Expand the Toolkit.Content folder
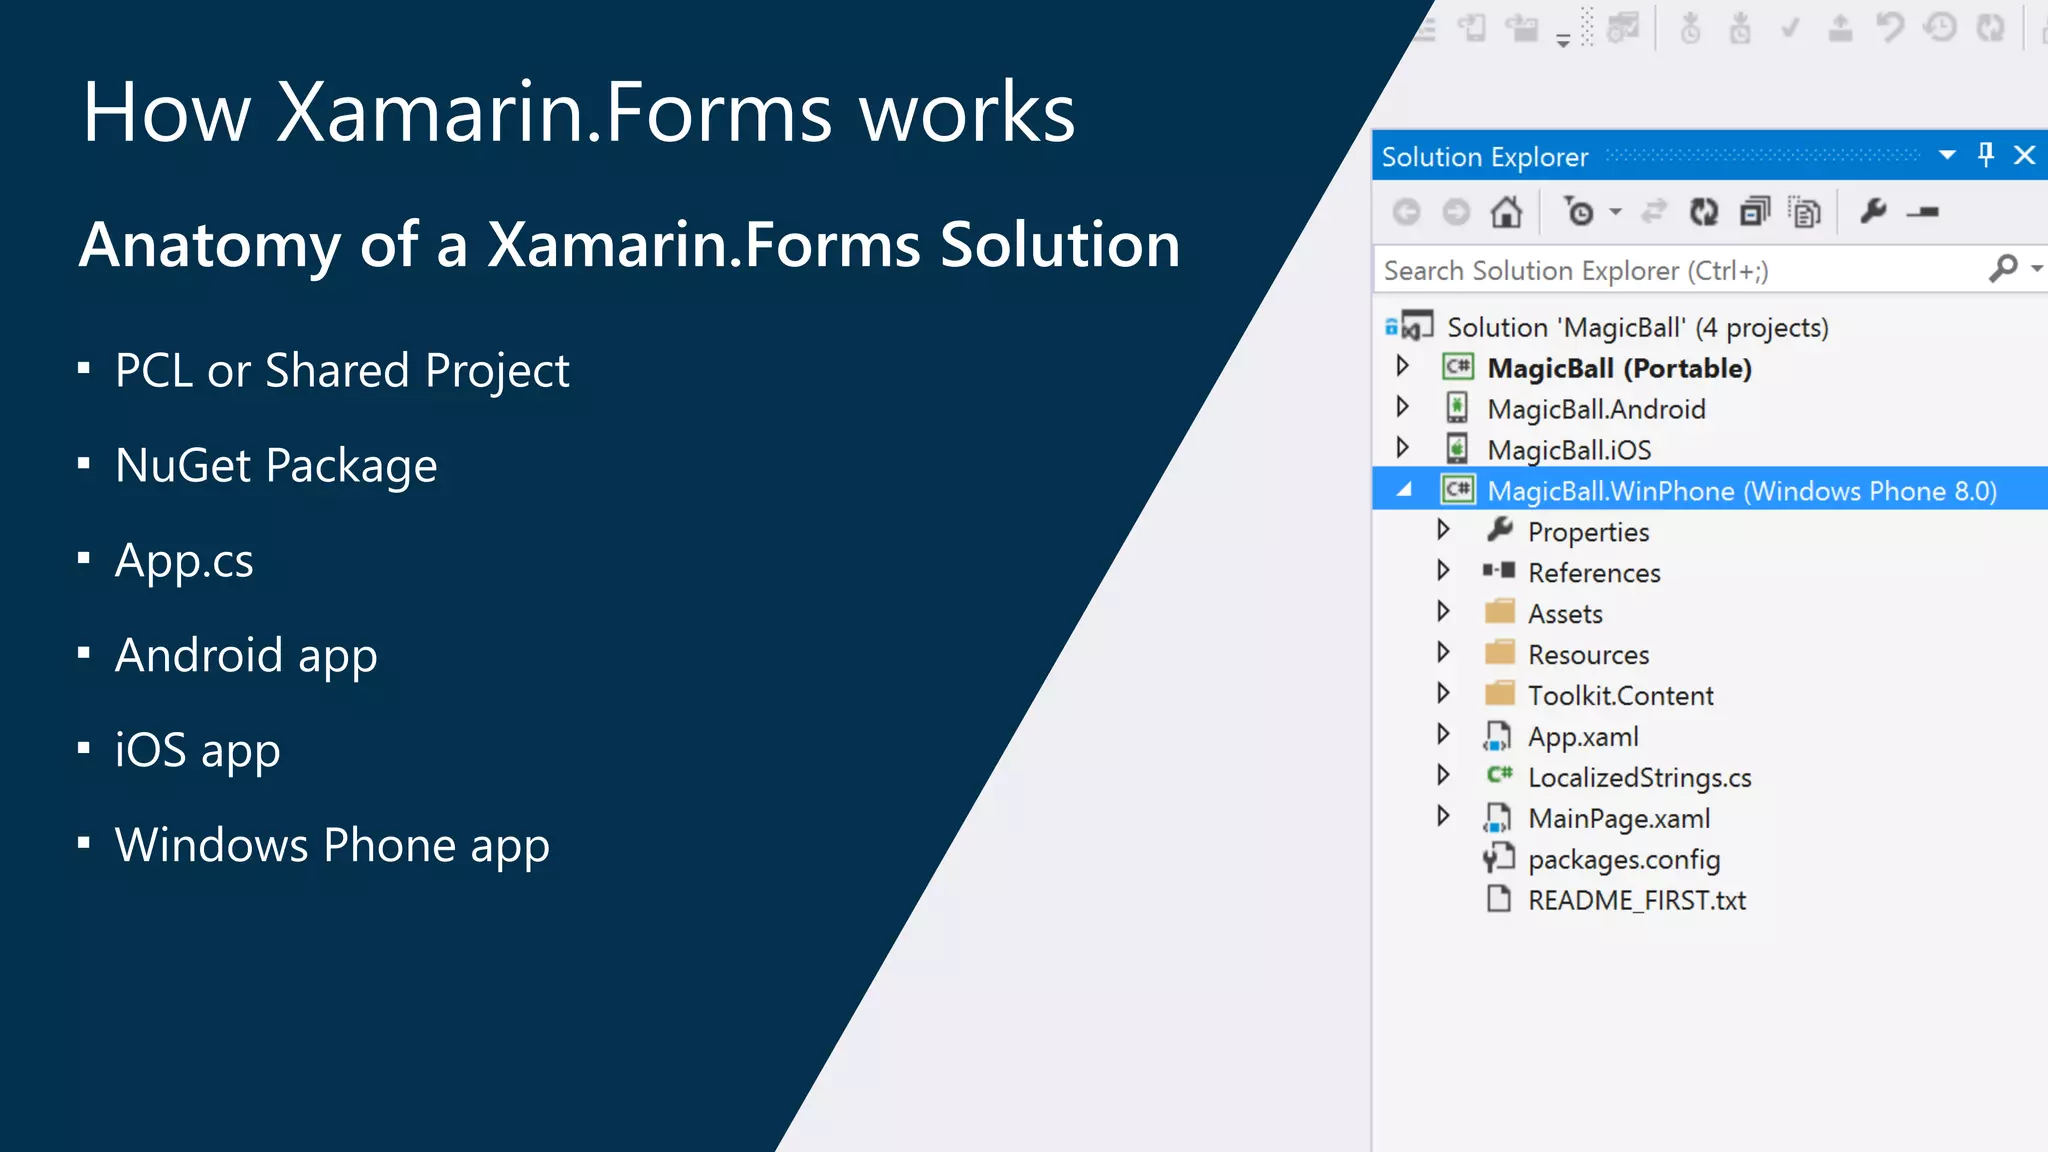 [x=1443, y=692]
